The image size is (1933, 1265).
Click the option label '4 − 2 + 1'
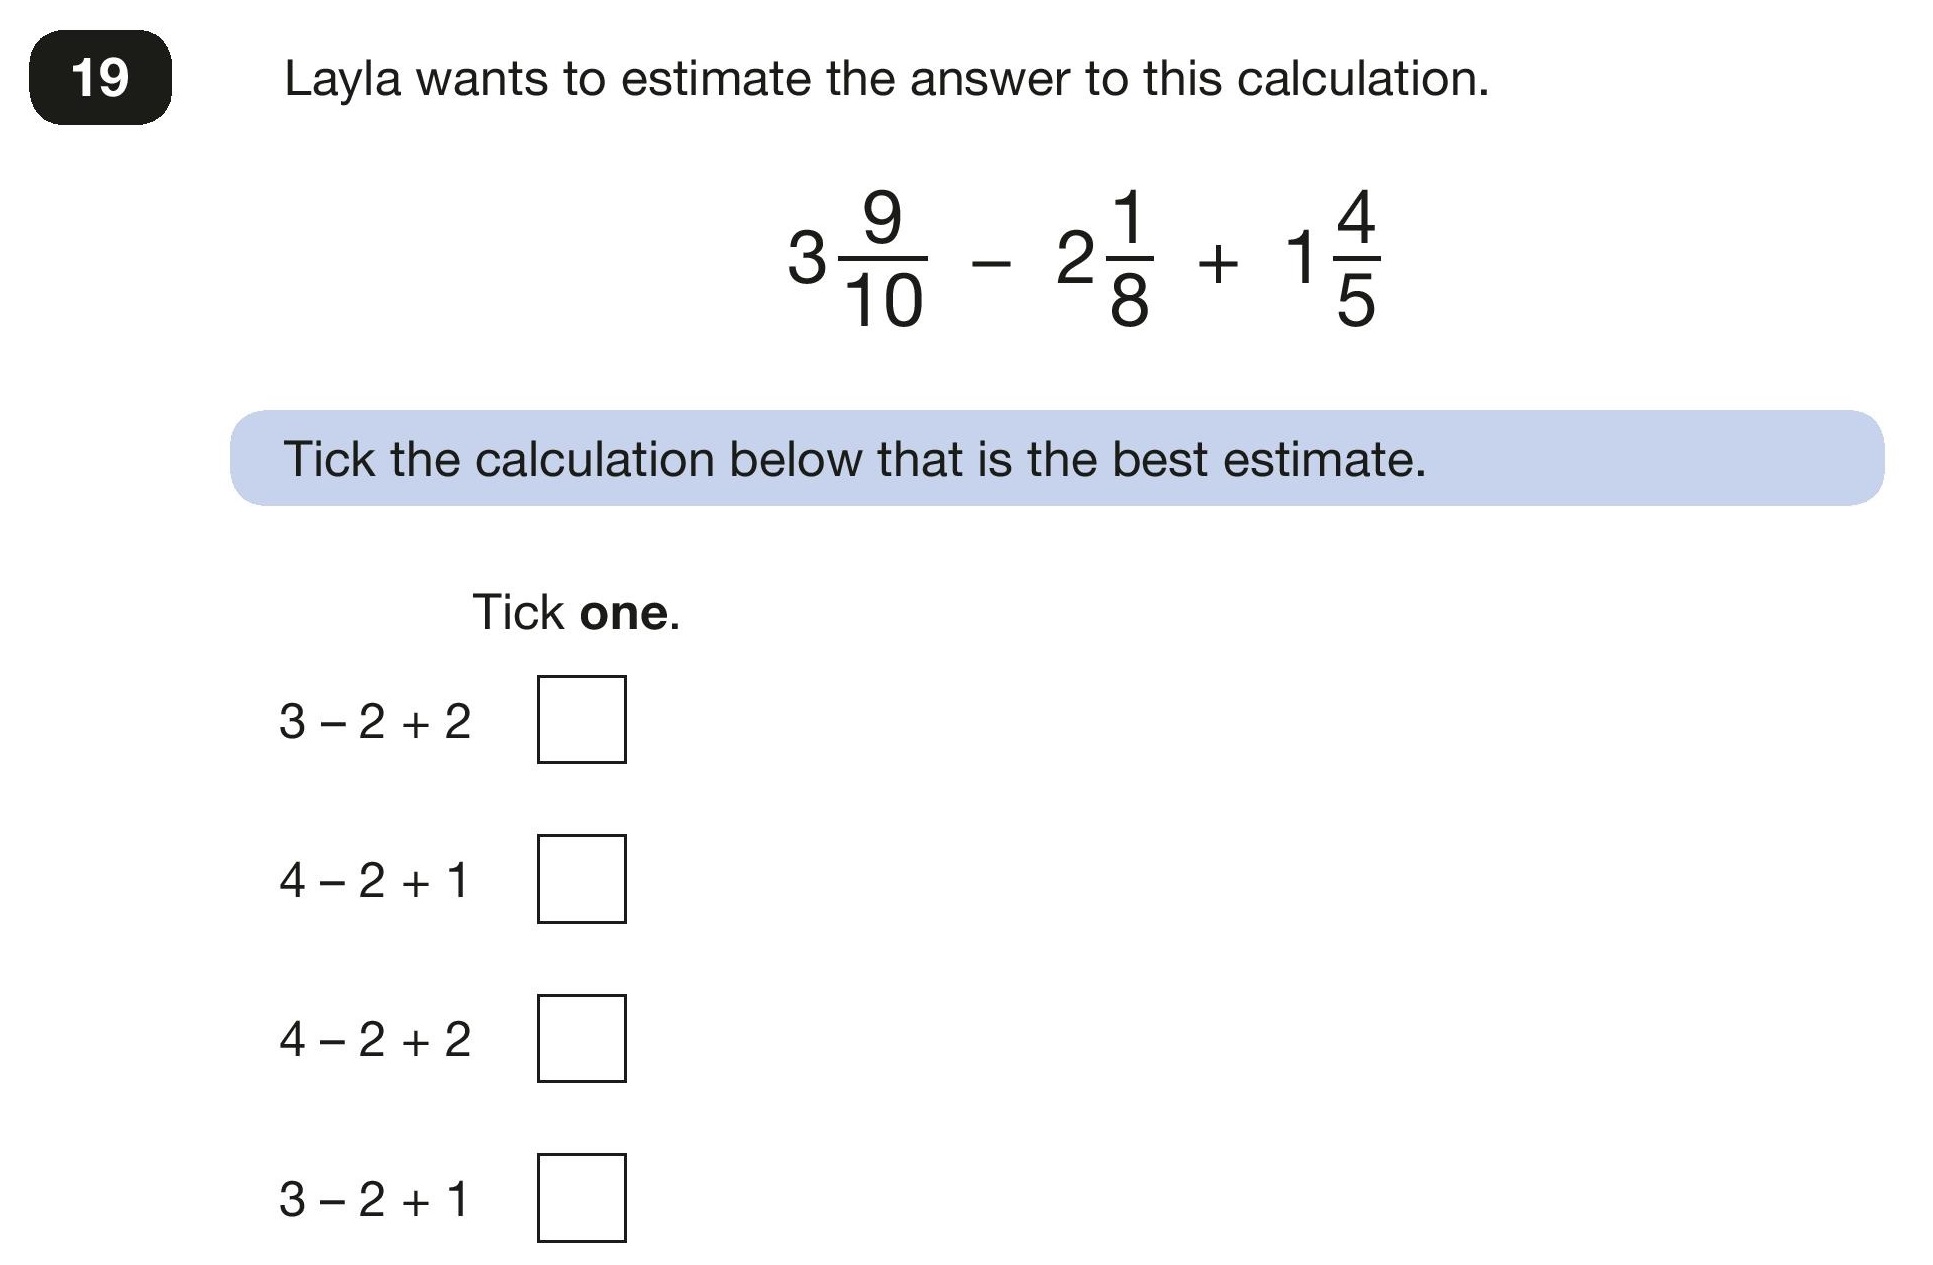pyautogui.click(x=374, y=880)
